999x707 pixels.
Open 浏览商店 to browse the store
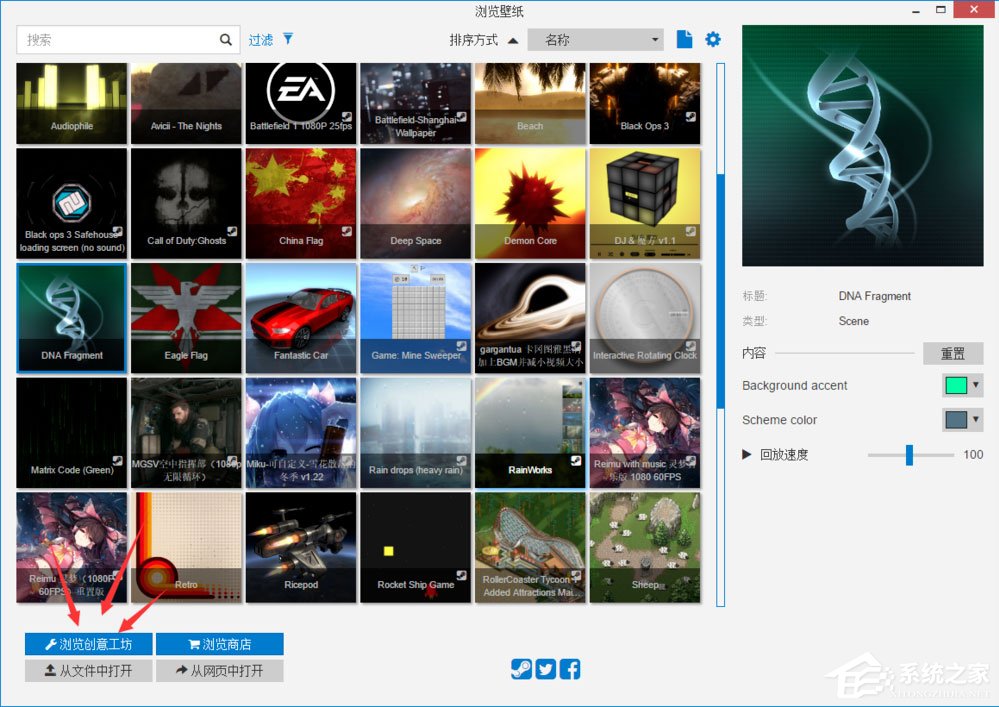[220, 643]
